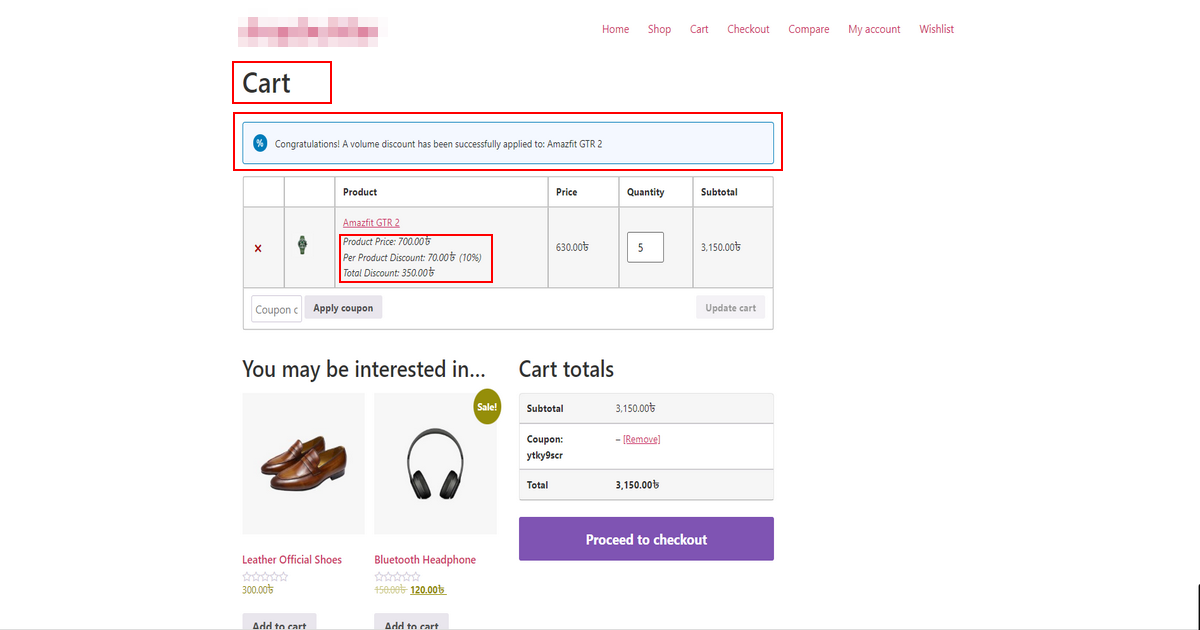This screenshot has height=630, width=1200.
Task: Proceed to checkout
Action: tap(646, 539)
